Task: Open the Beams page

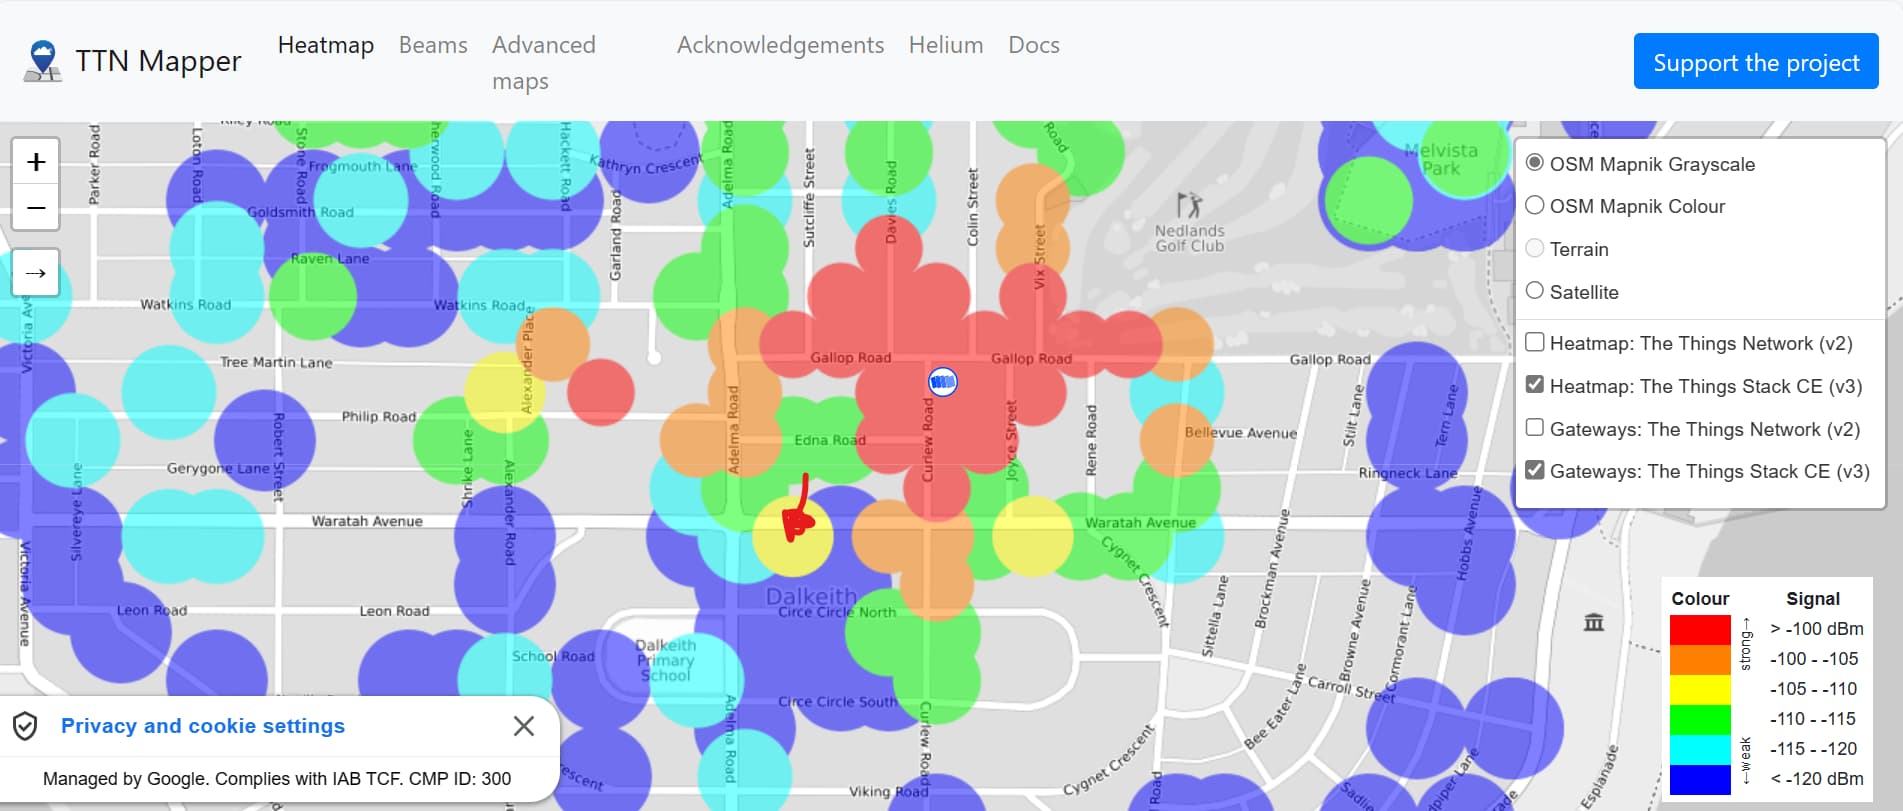Action: (x=433, y=45)
